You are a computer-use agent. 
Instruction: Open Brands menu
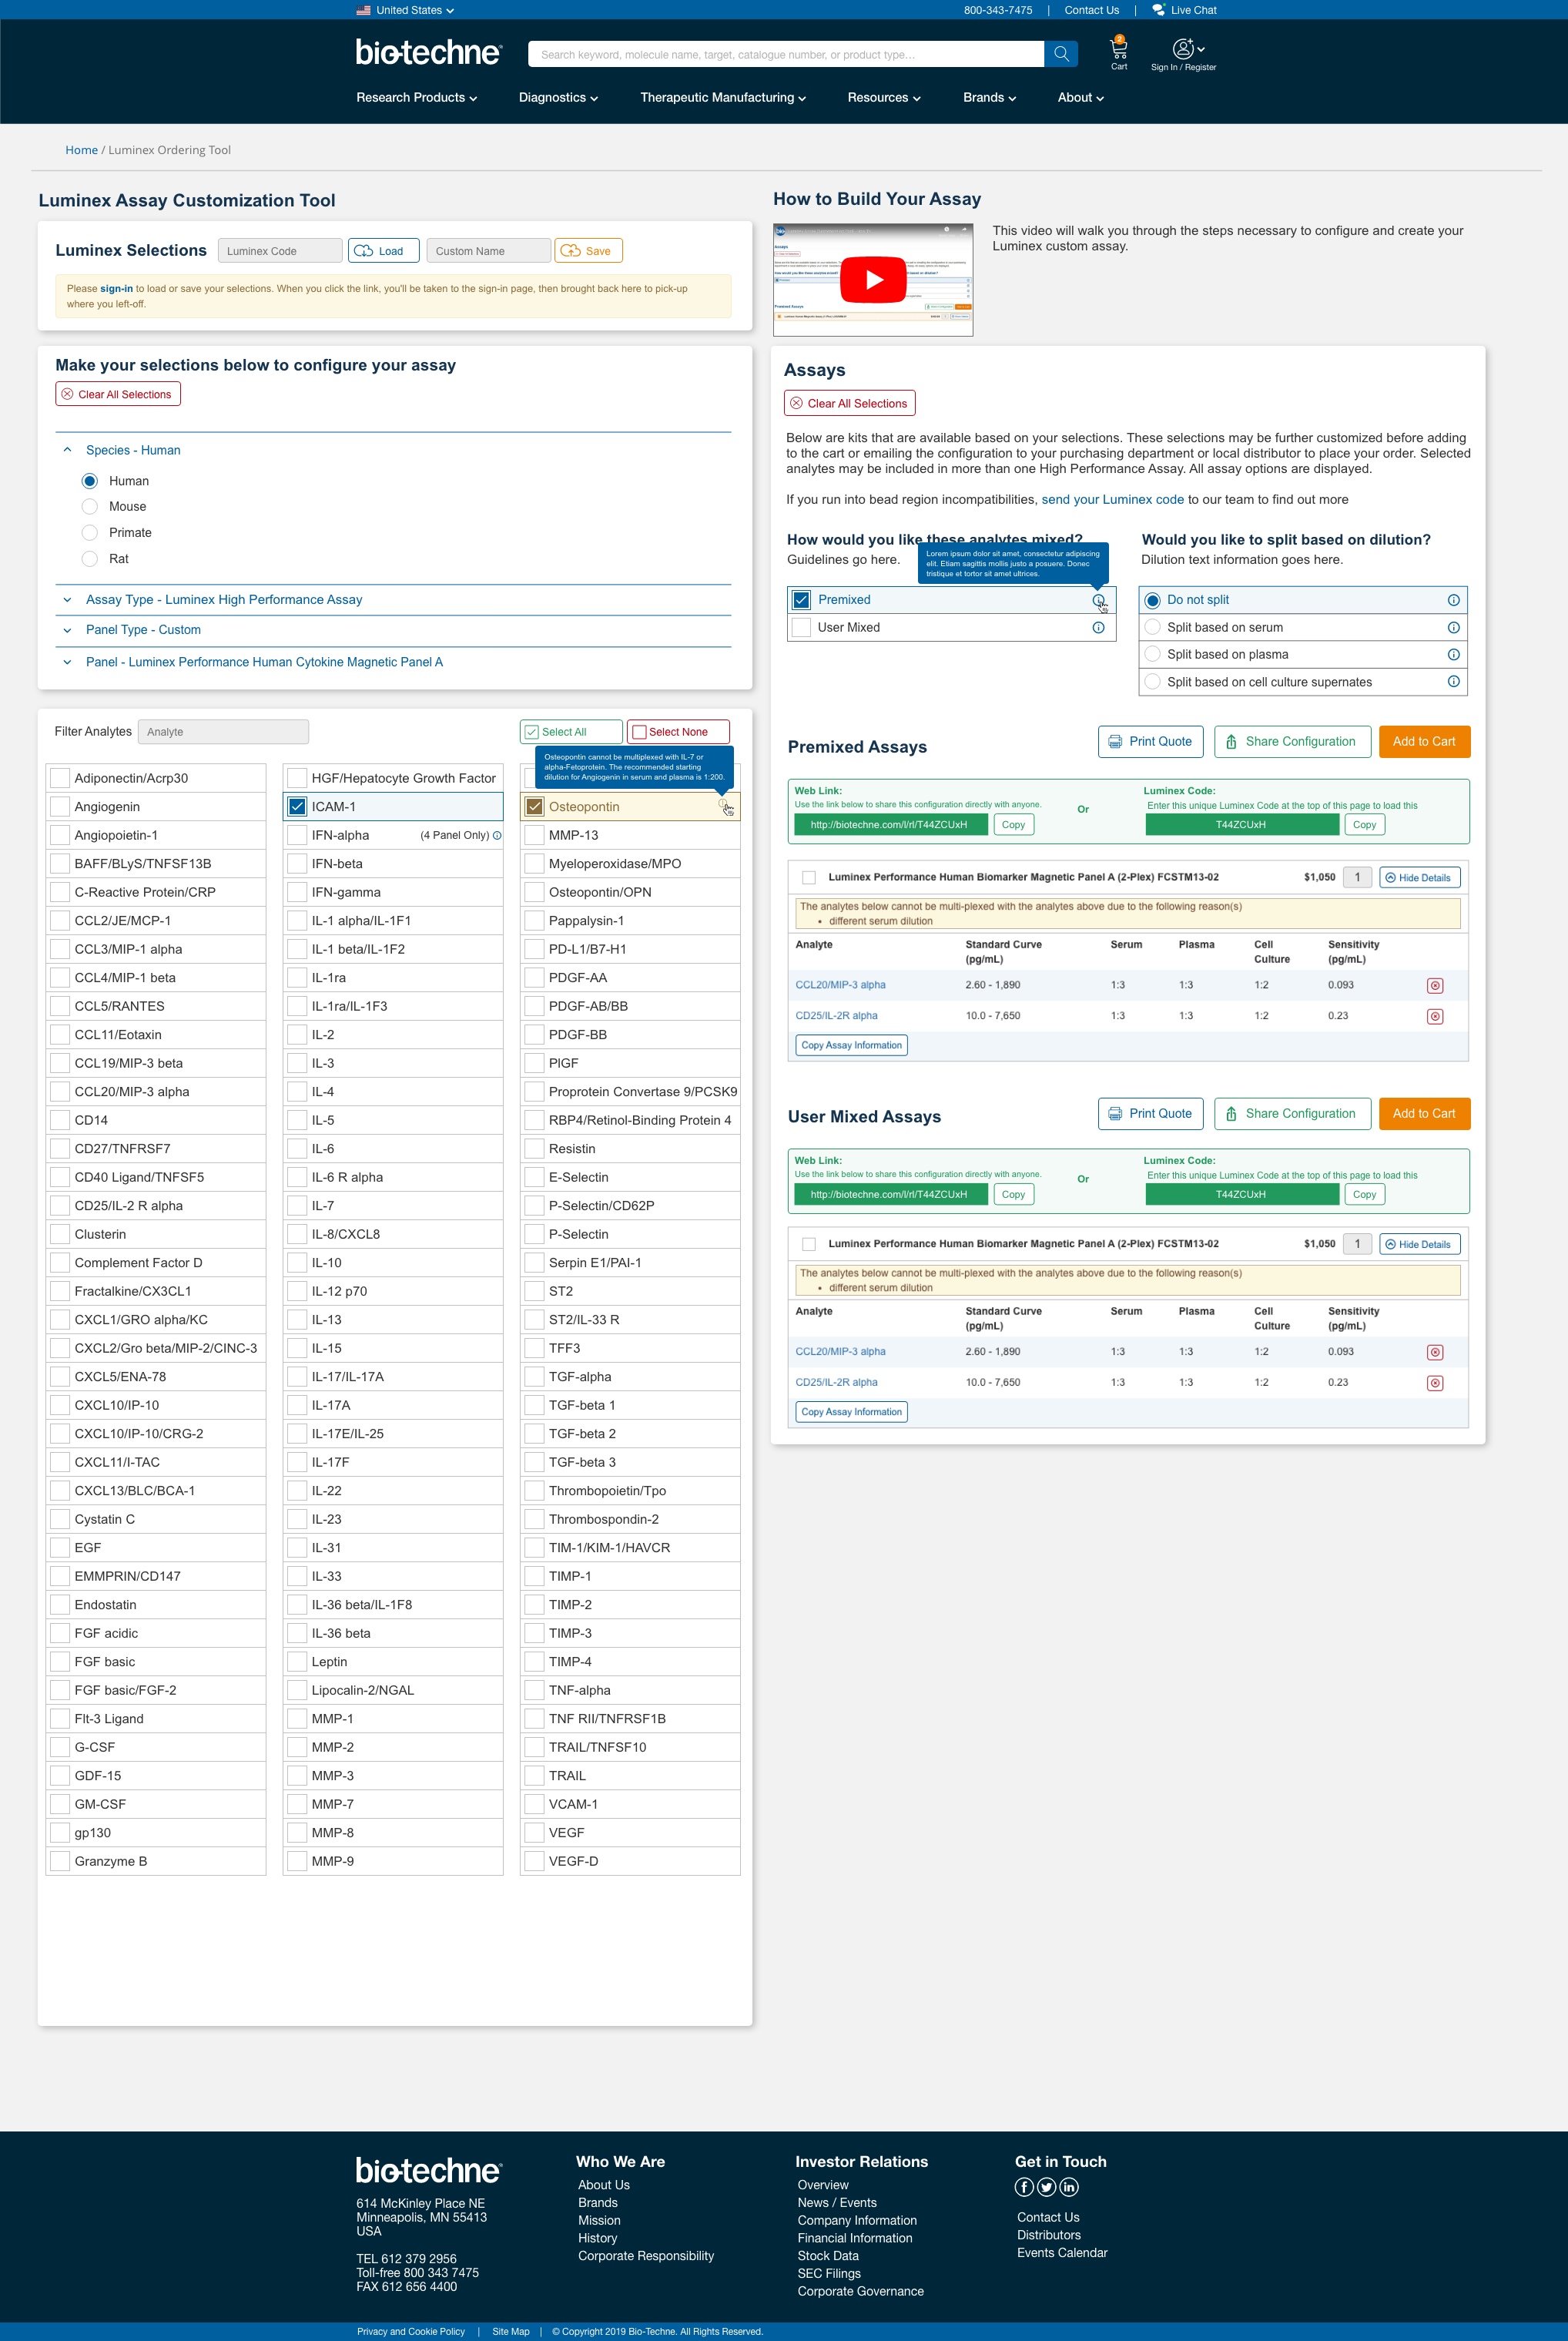tap(989, 98)
